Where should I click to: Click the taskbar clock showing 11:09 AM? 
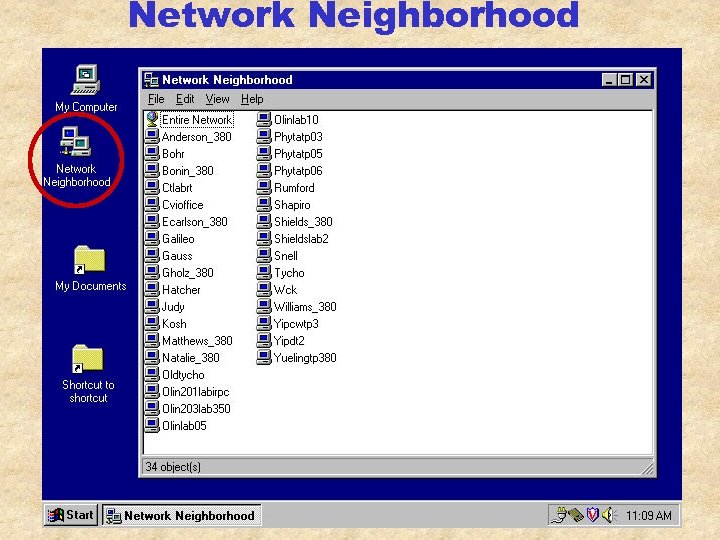(x=648, y=516)
